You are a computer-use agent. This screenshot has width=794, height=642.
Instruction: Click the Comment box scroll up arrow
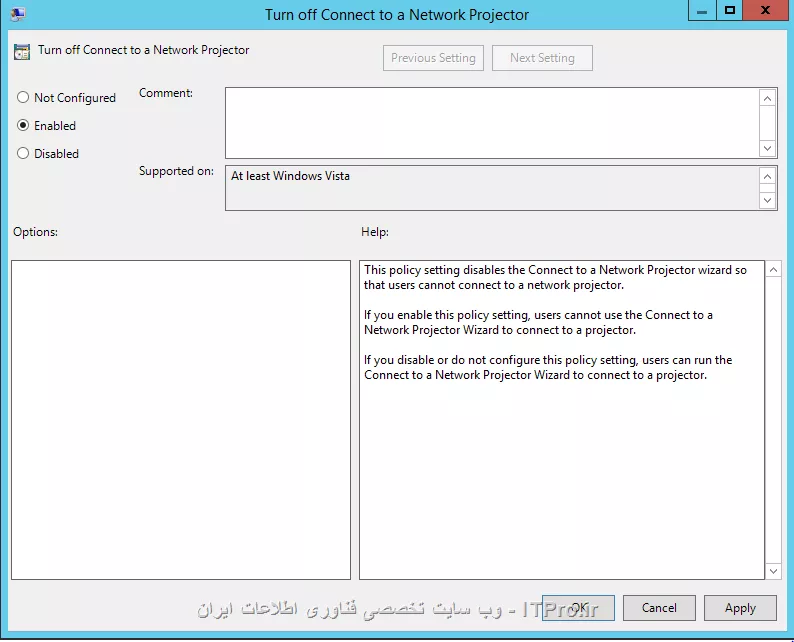click(x=768, y=98)
